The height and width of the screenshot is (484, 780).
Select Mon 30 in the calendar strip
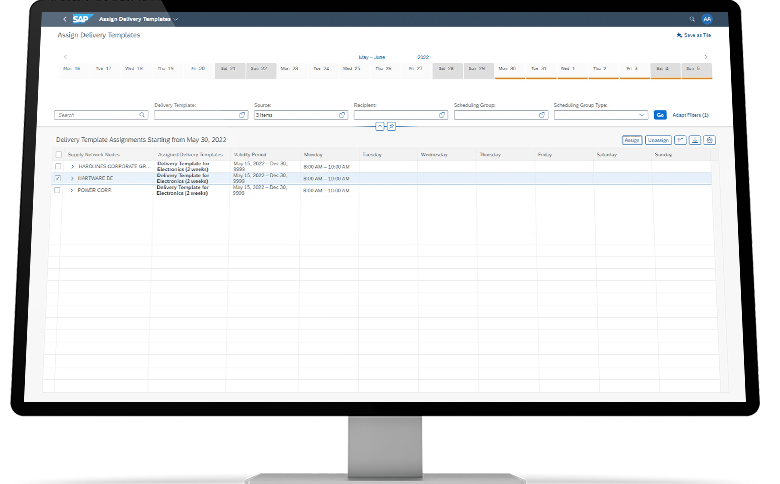click(x=506, y=69)
